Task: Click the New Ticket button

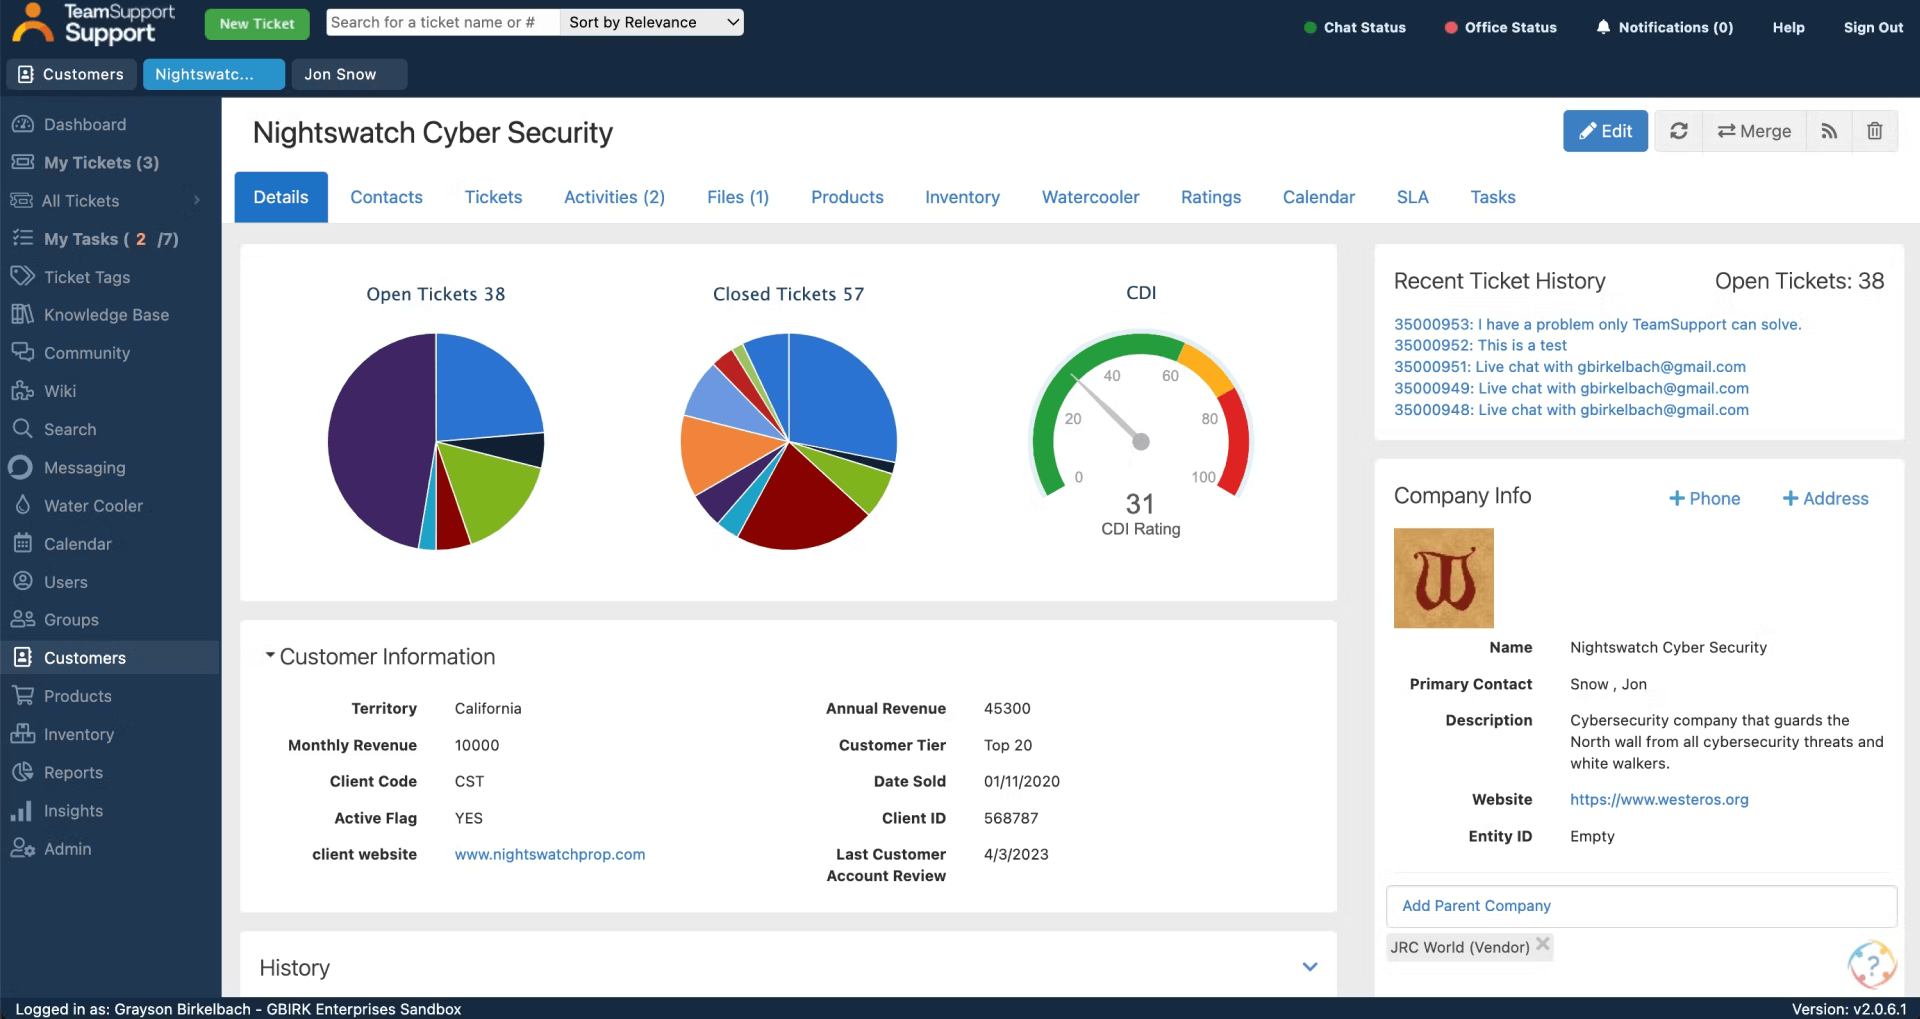Action: [257, 23]
